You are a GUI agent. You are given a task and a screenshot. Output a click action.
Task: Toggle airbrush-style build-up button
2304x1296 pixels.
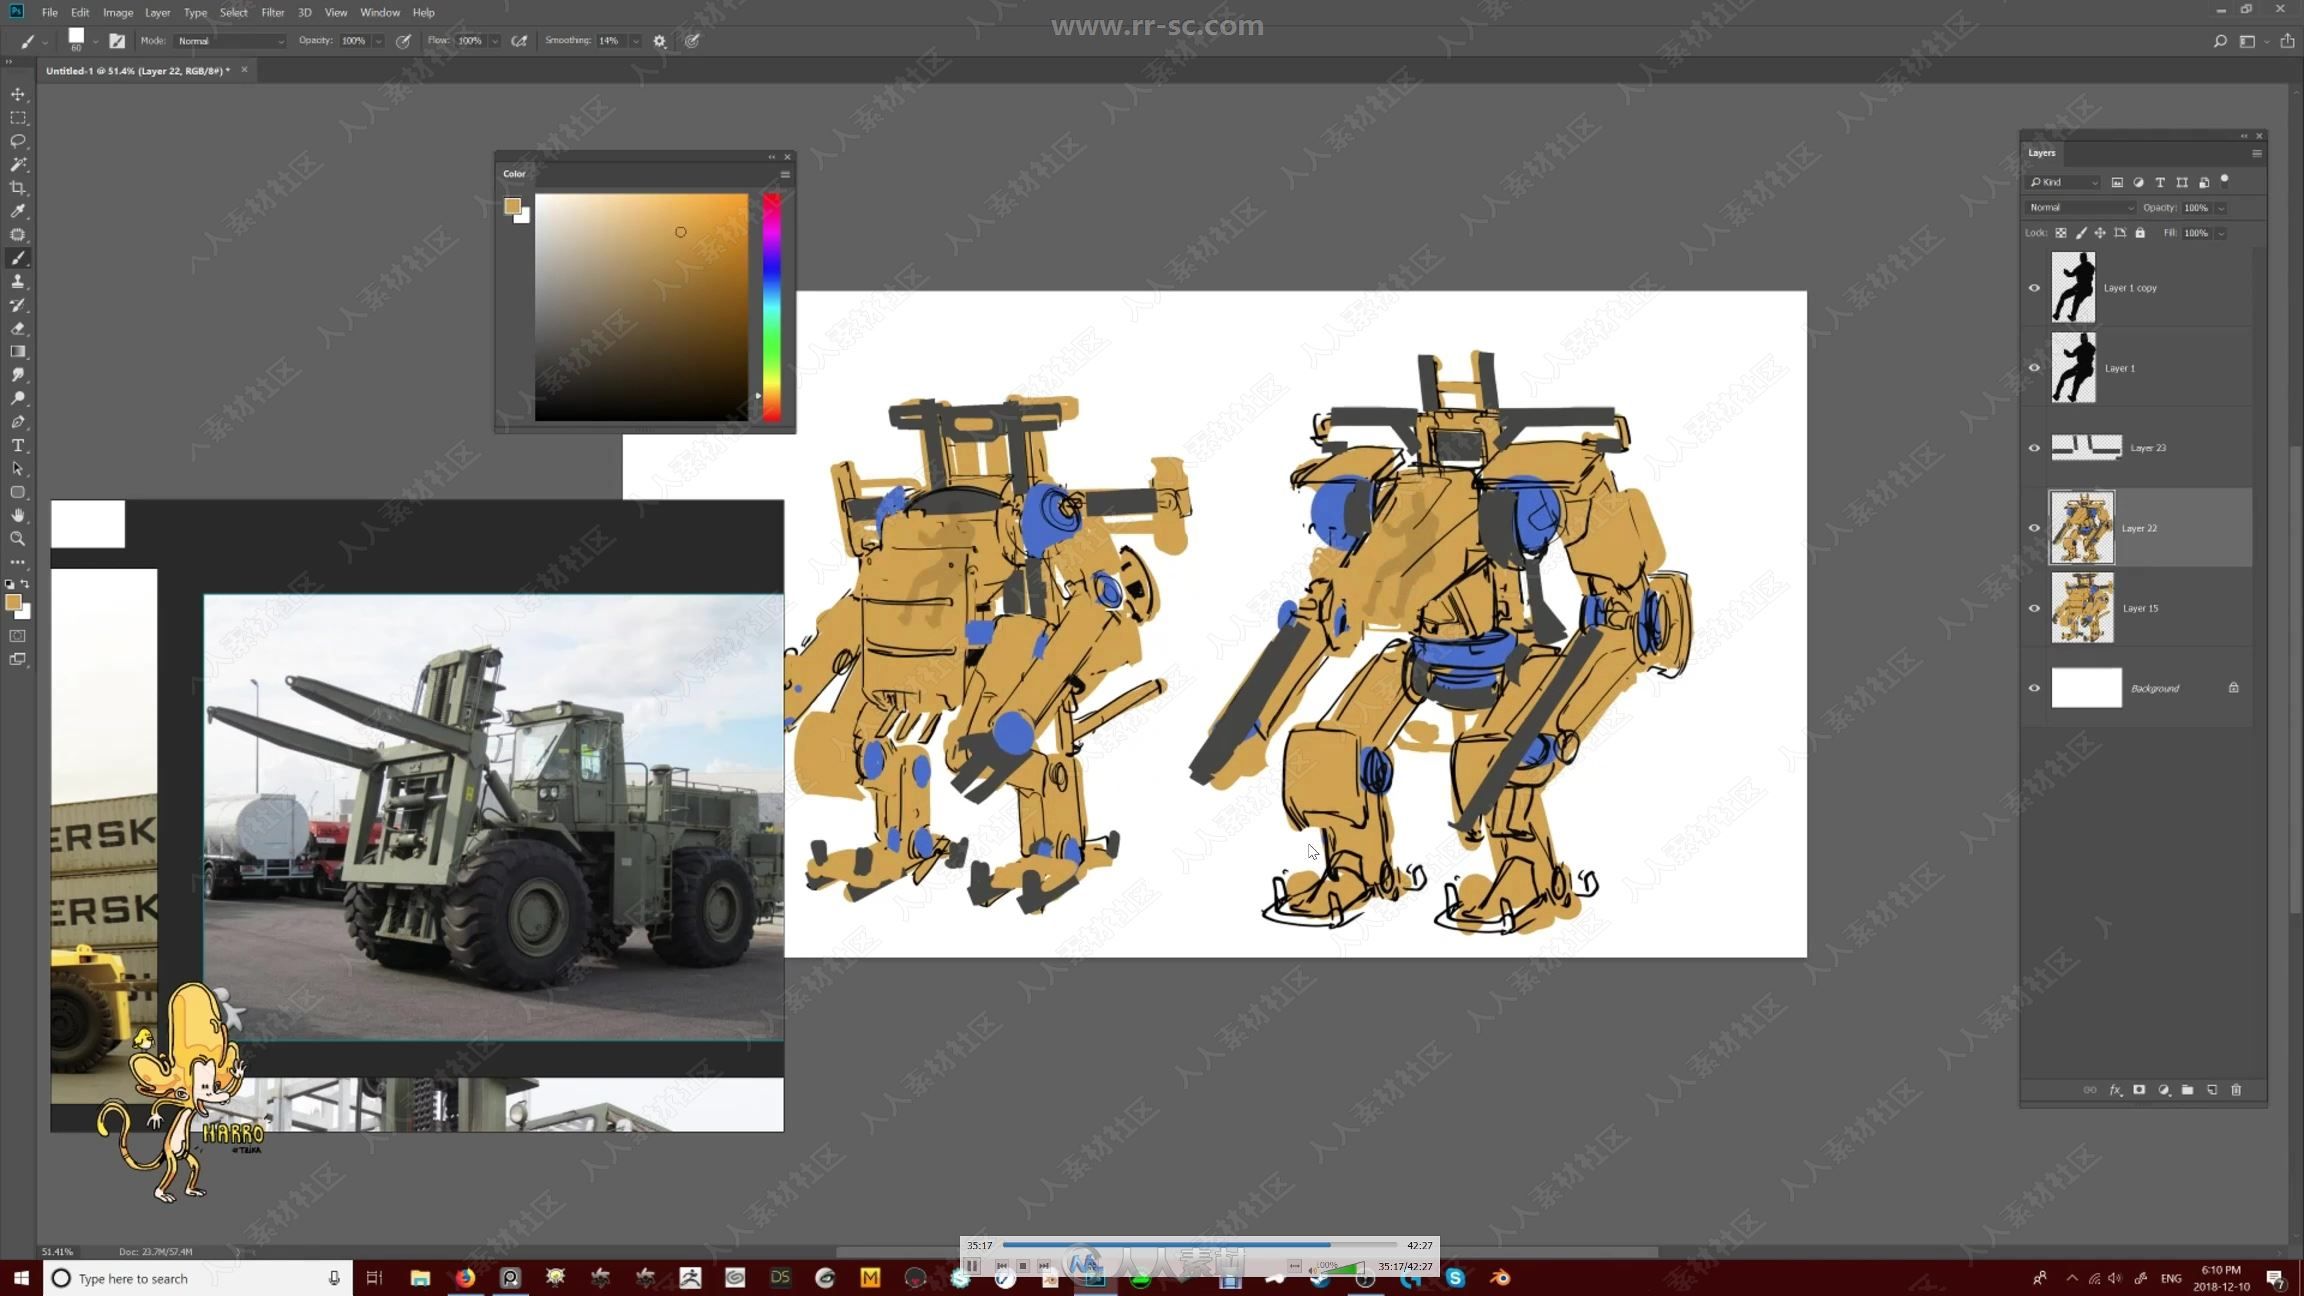coord(519,41)
